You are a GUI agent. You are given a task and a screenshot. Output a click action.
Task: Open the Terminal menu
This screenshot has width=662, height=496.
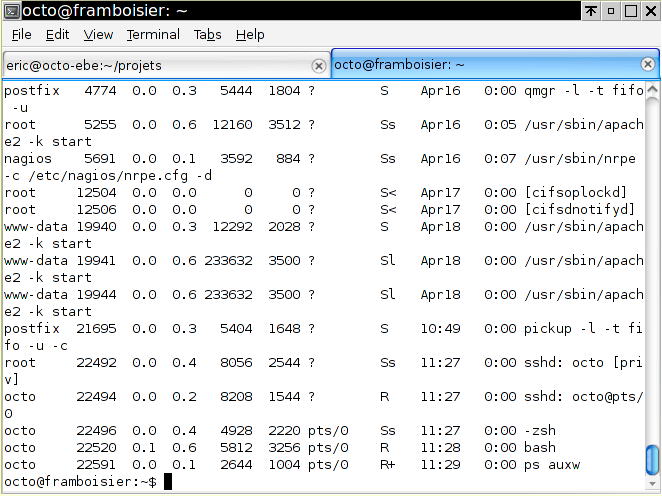tap(153, 34)
